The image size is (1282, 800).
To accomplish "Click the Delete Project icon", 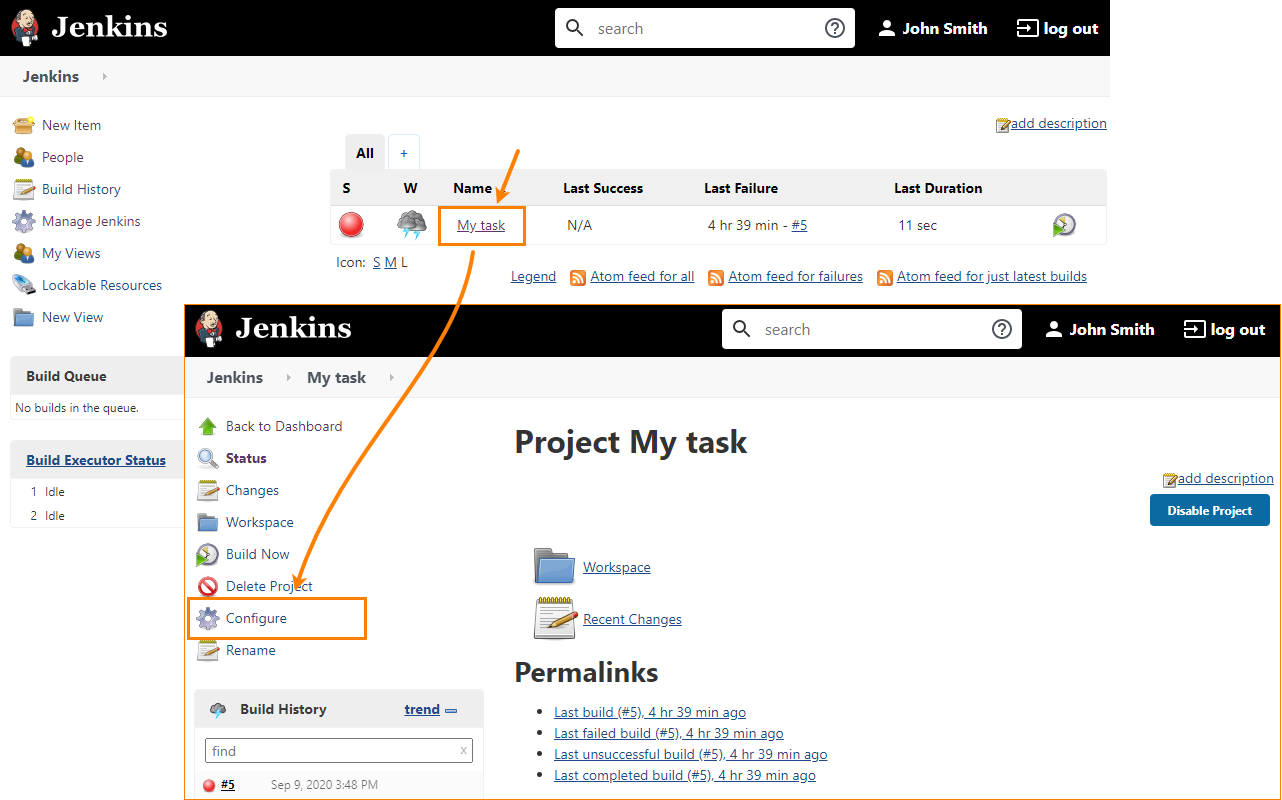I will 208,586.
